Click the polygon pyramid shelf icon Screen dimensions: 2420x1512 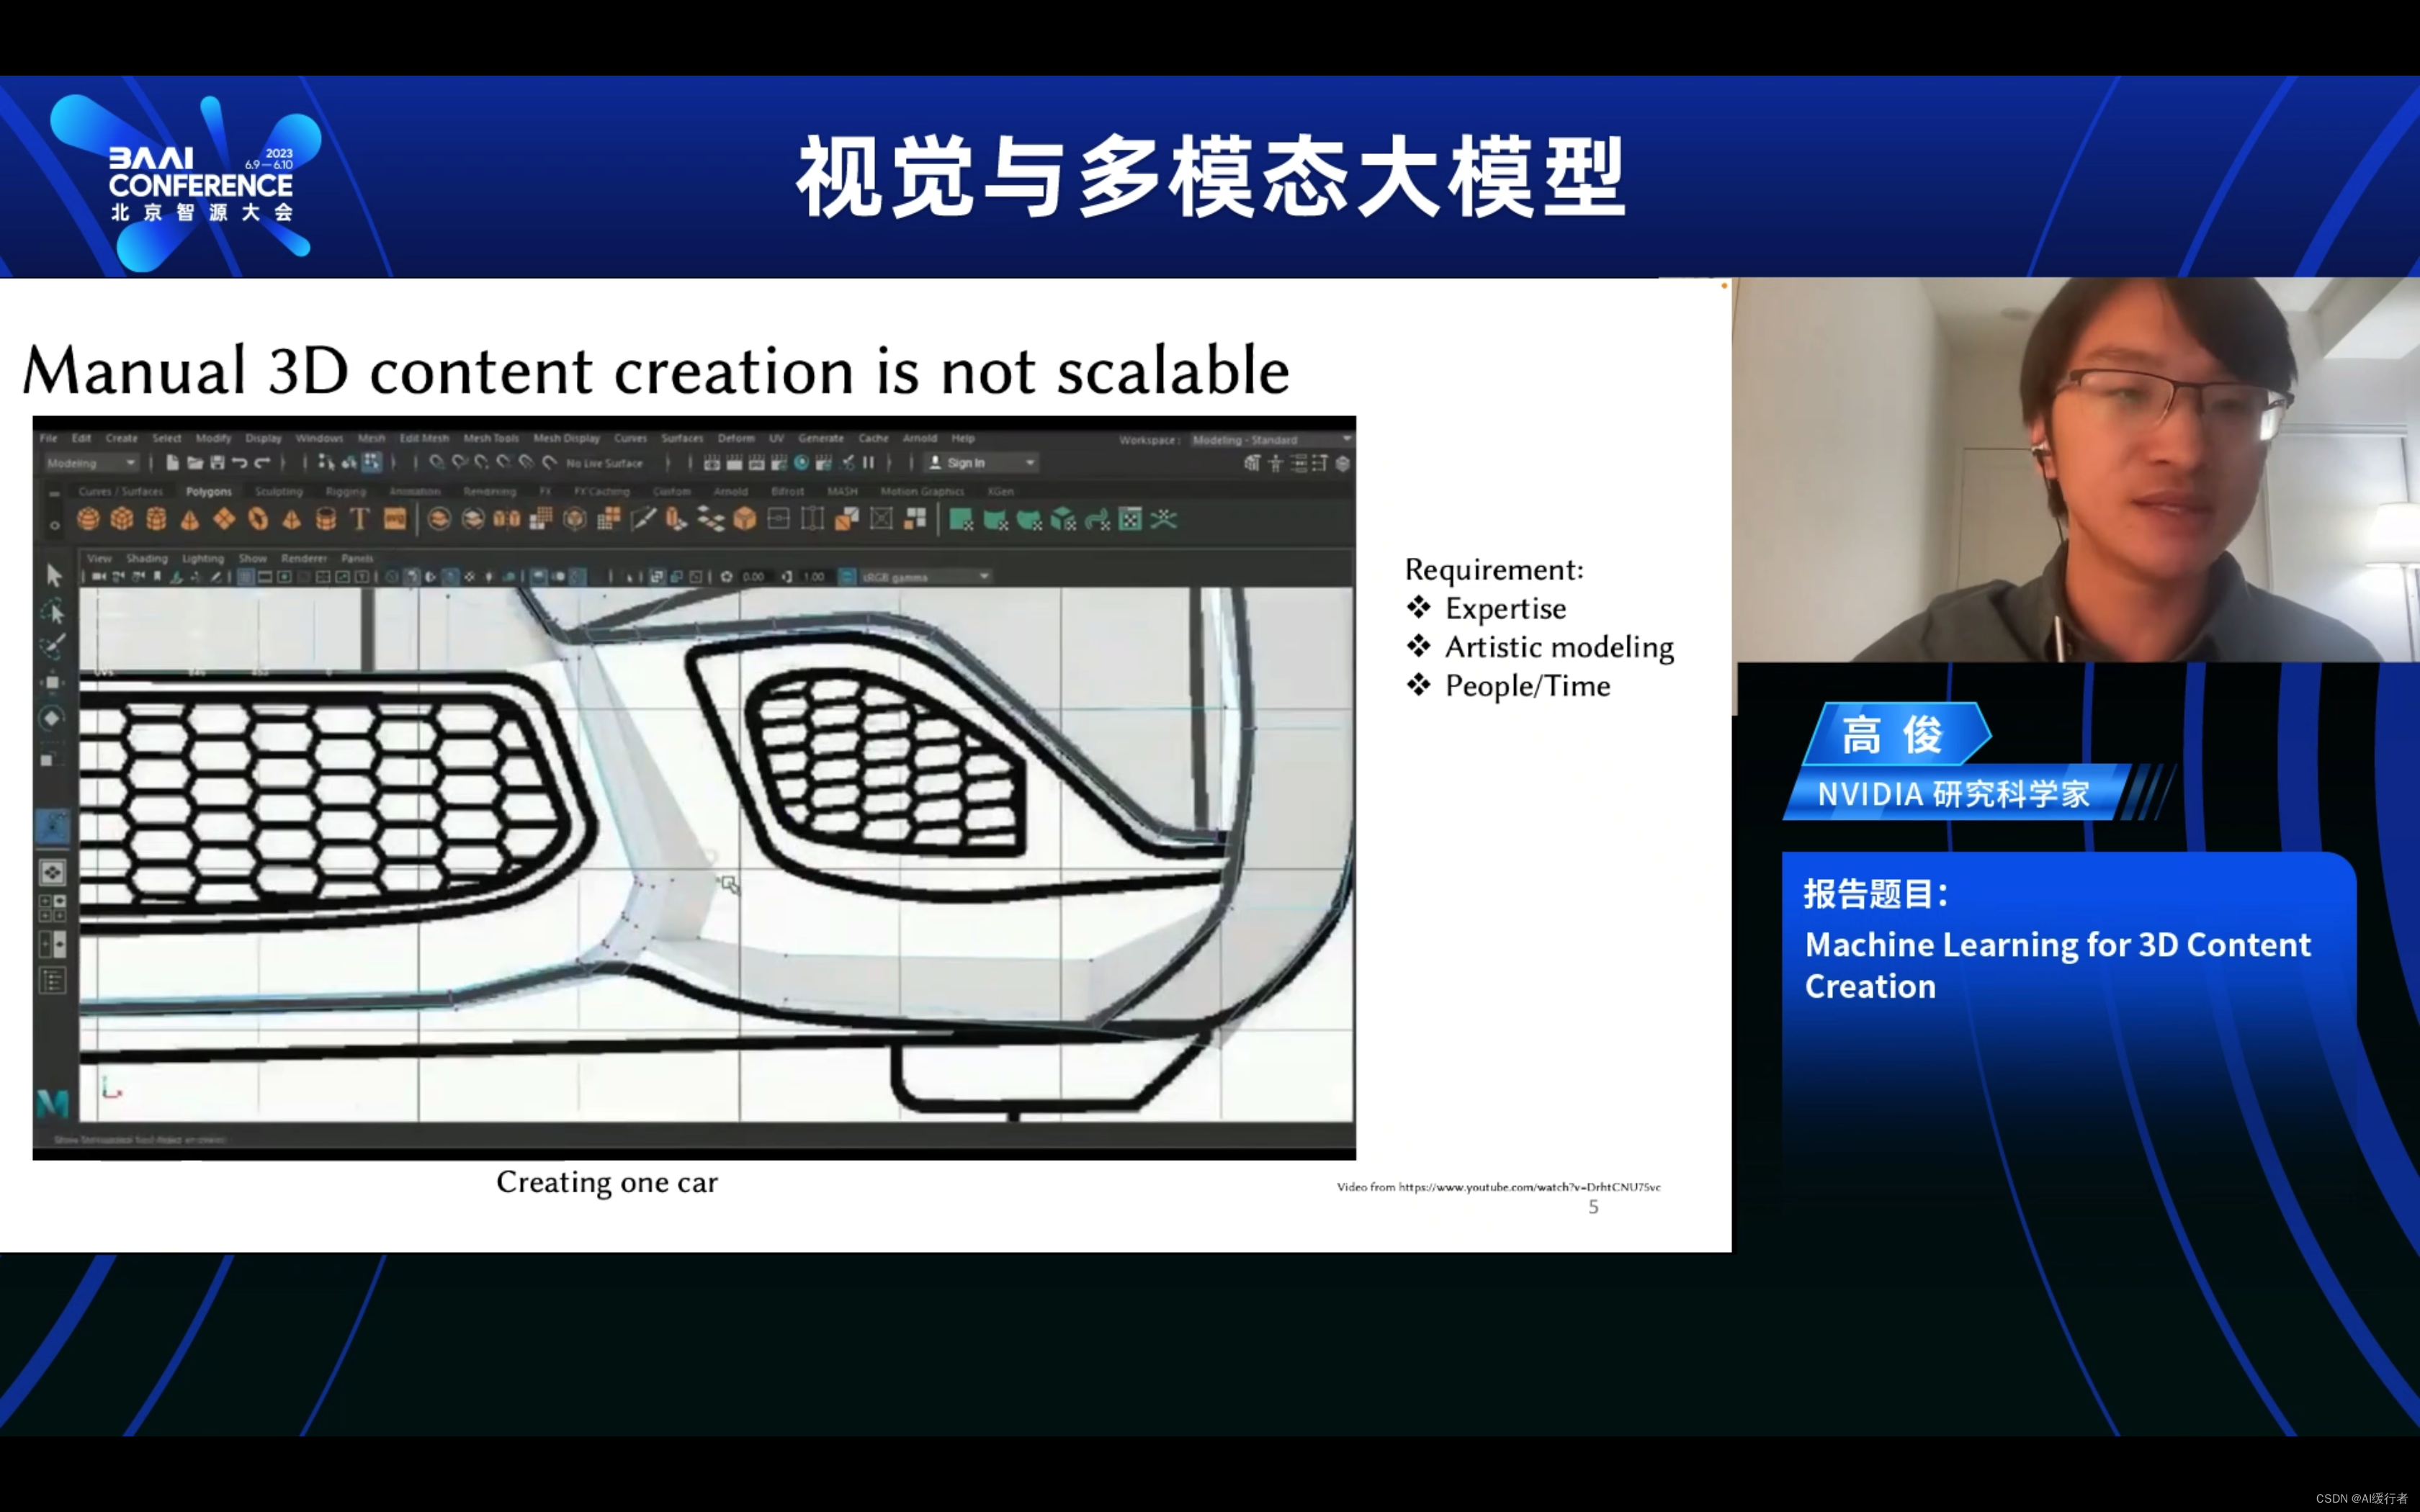[x=292, y=519]
